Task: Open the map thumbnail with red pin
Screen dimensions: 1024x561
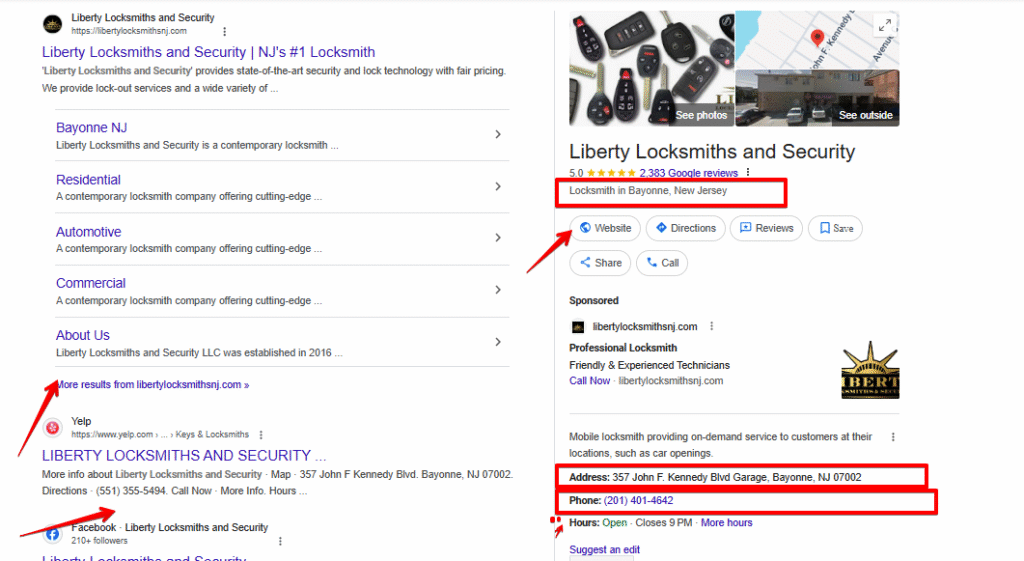Action: [x=817, y=40]
